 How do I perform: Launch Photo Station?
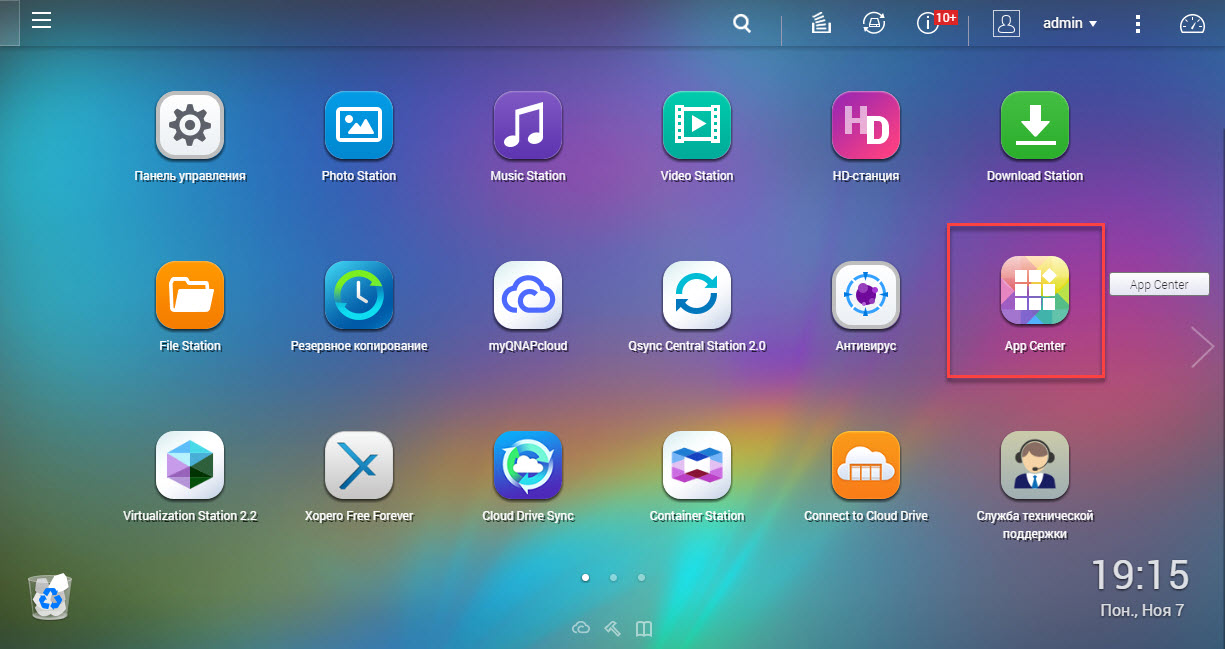359,126
